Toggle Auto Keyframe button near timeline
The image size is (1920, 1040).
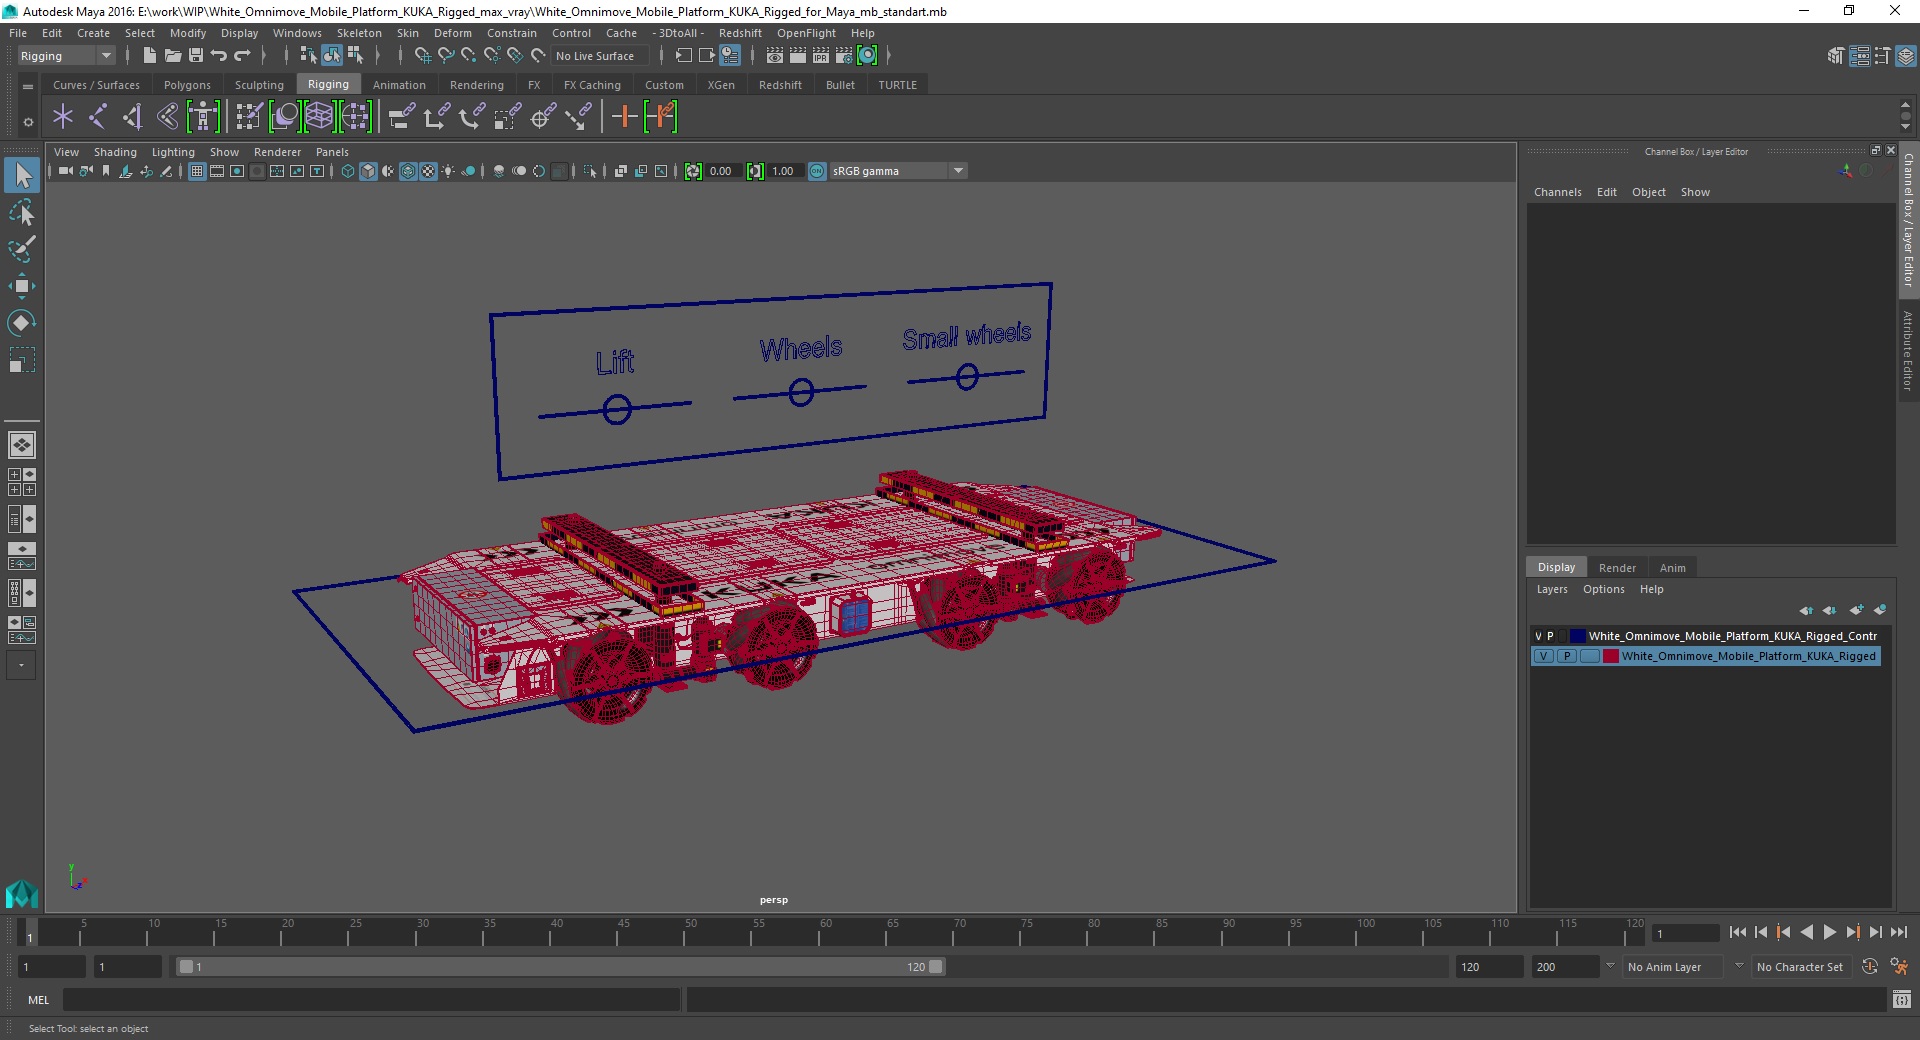[1869, 967]
